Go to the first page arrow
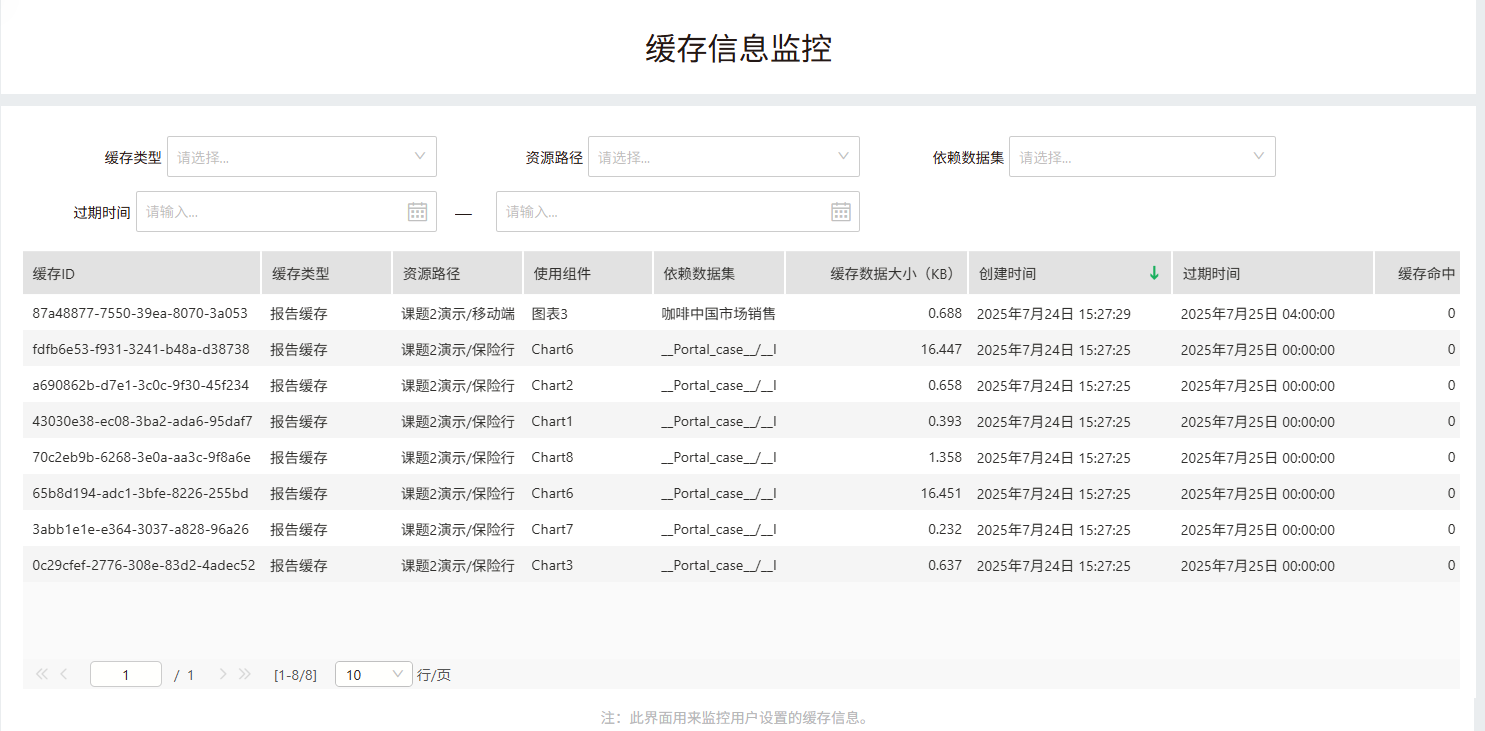The image size is (1485, 731). [41, 675]
